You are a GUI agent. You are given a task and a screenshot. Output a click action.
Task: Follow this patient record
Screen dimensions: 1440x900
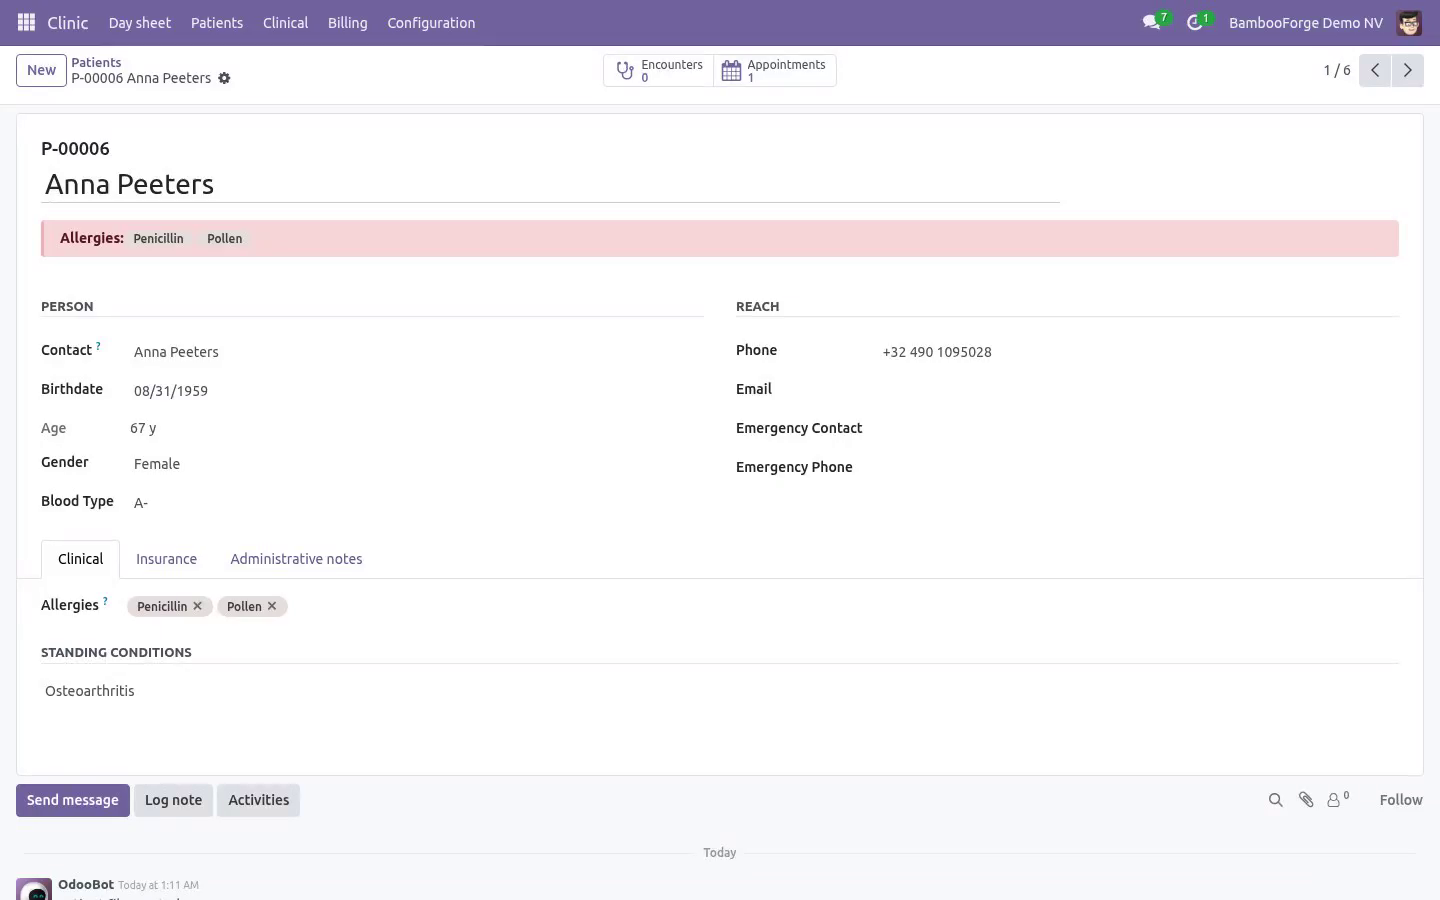tap(1400, 800)
